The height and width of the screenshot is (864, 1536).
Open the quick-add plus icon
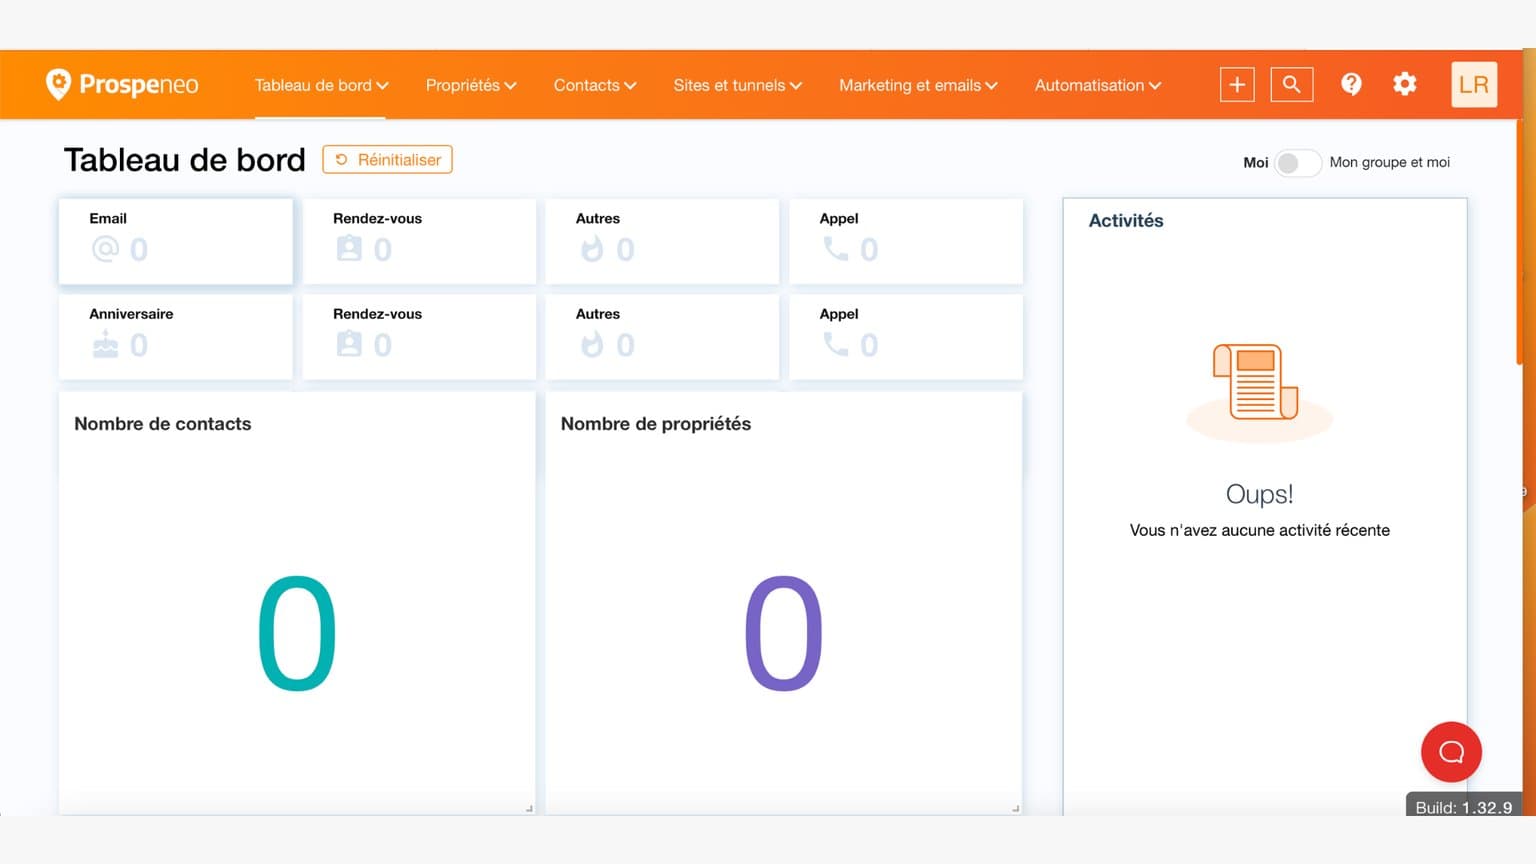1236,84
